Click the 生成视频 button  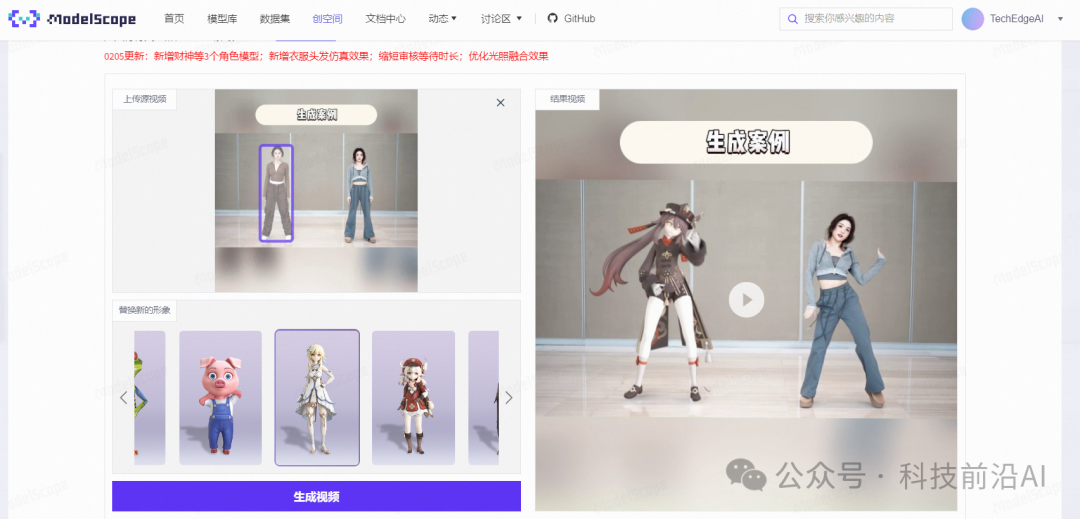[x=316, y=496]
